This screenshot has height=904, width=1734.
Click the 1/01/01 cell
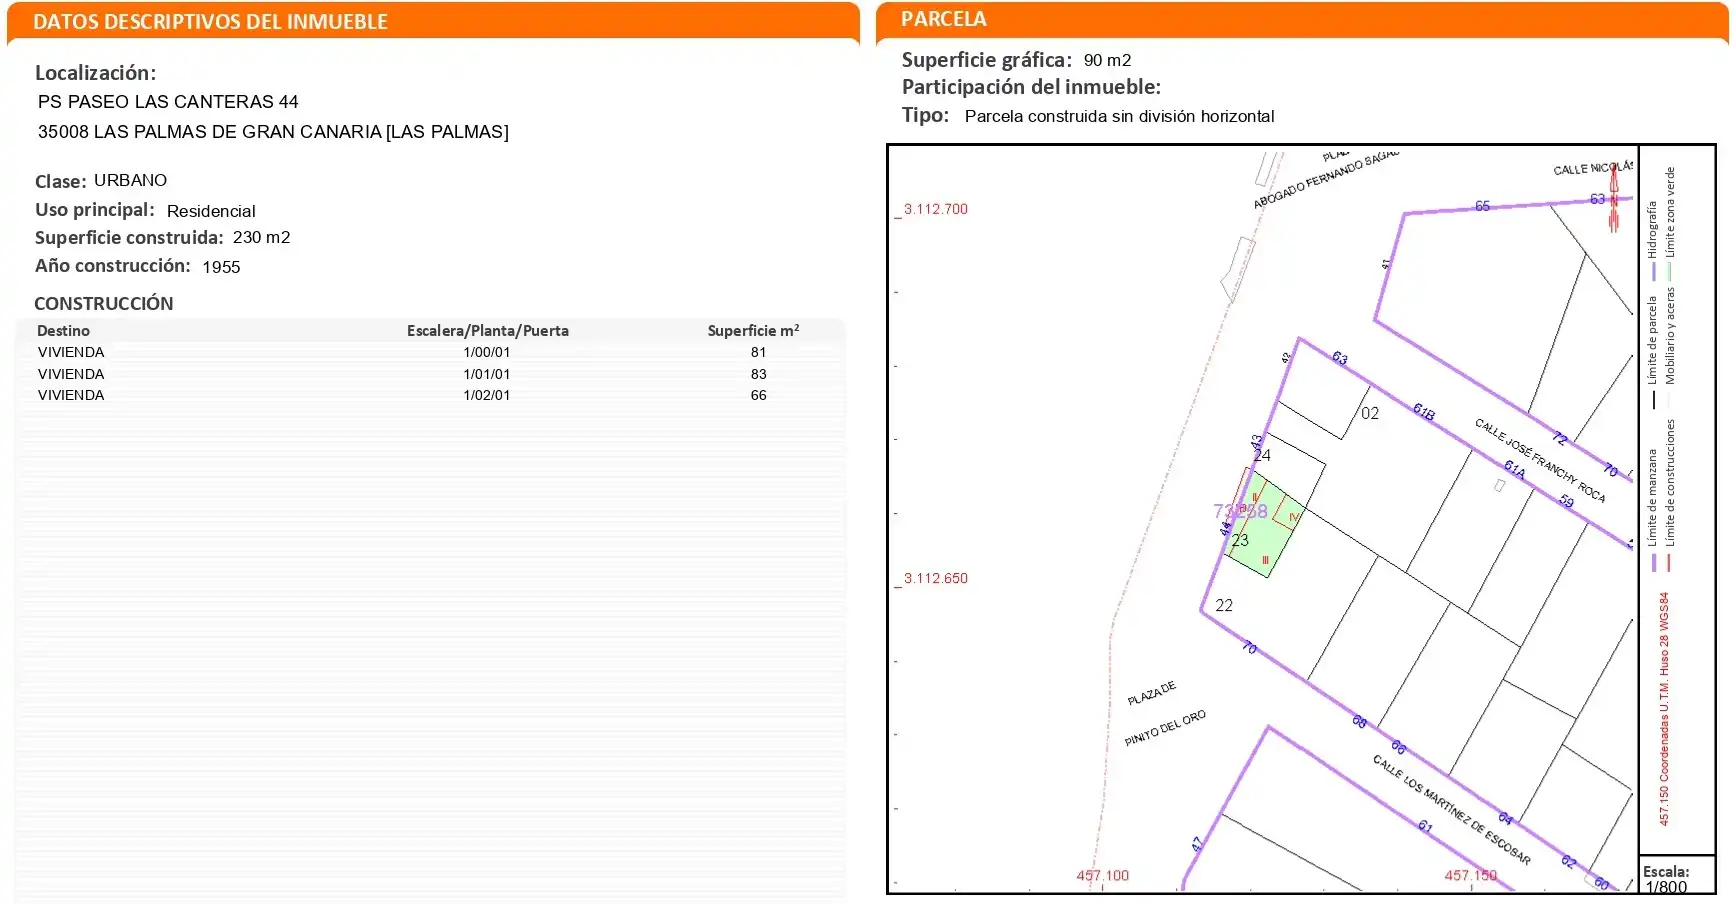486,374
